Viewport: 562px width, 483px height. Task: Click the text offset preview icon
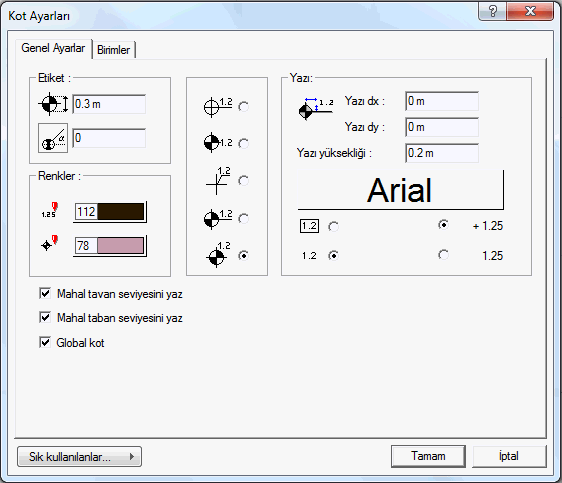point(316,109)
